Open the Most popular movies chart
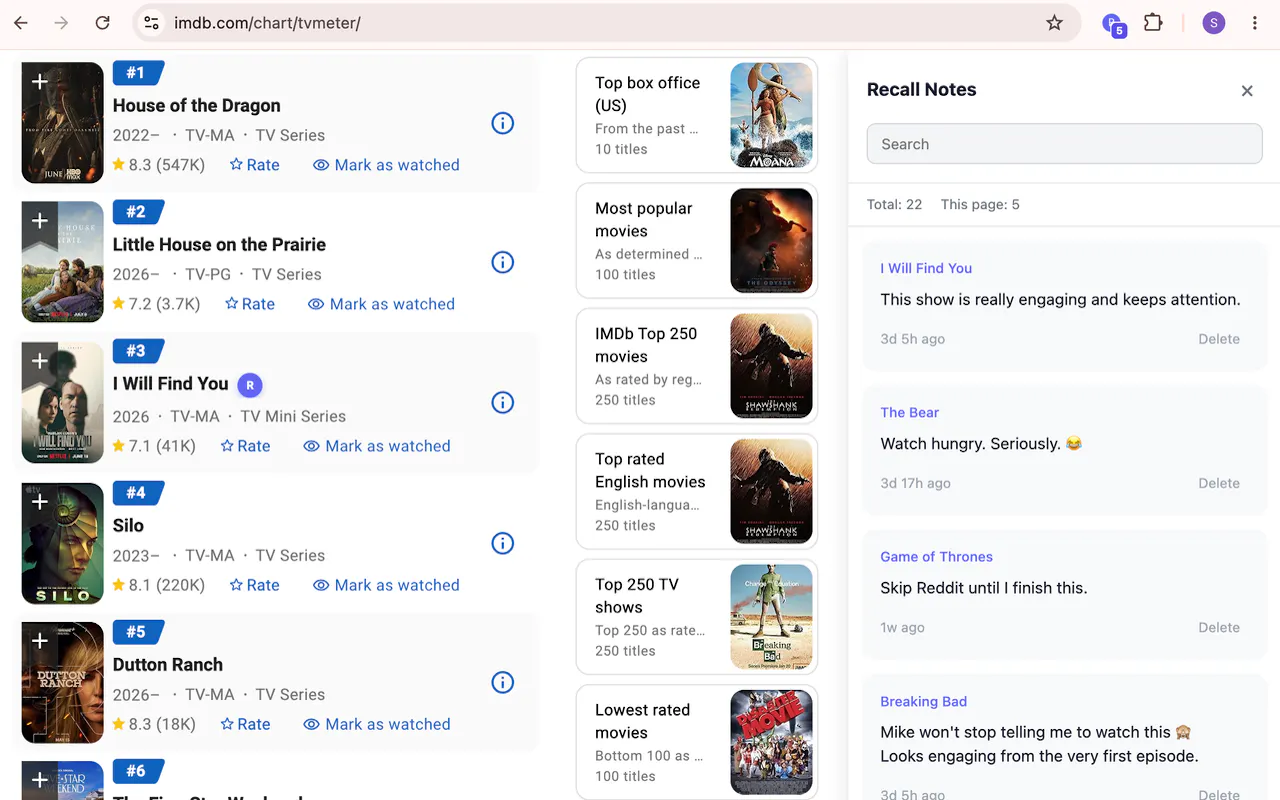Screen dimensions: 1280x800 (x=697, y=240)
